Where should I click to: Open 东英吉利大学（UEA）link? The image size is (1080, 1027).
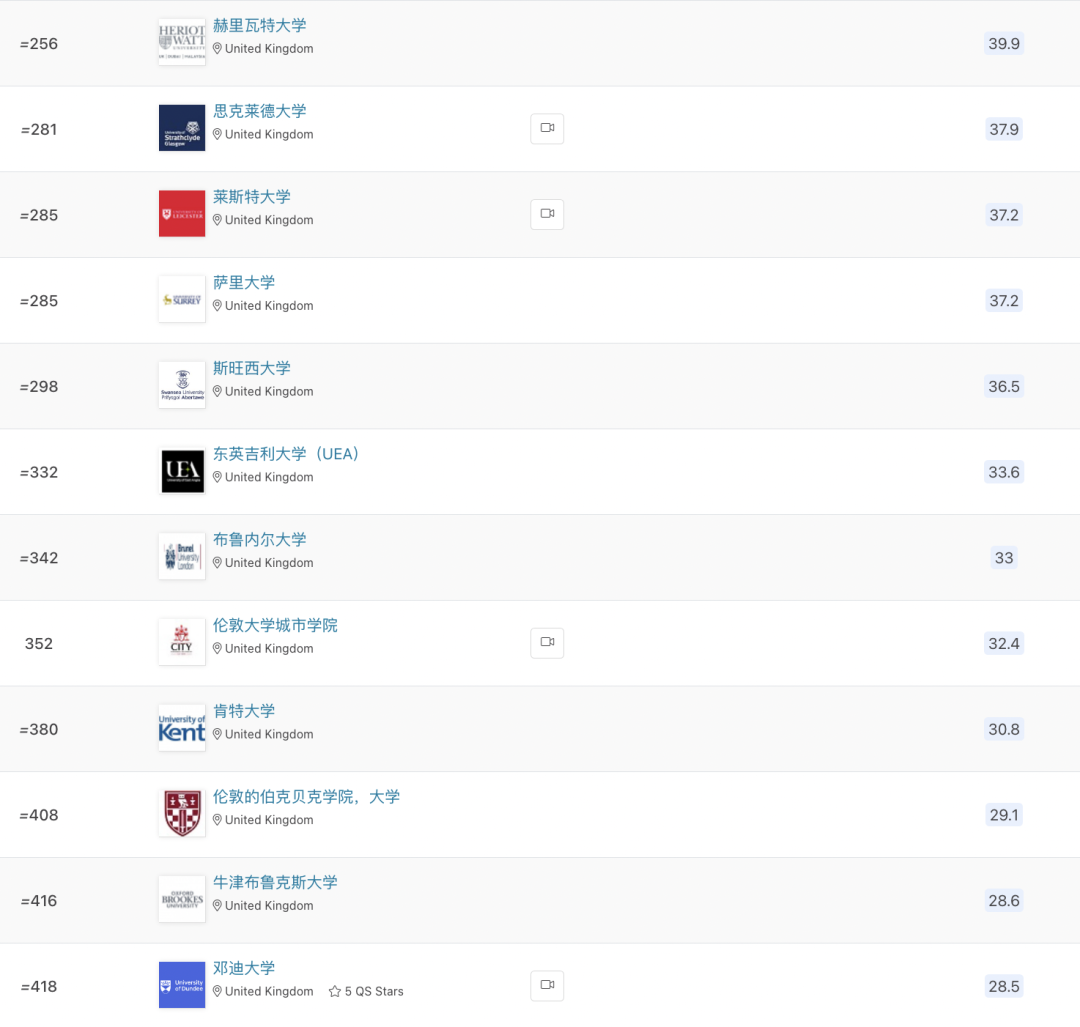[287, 454]
